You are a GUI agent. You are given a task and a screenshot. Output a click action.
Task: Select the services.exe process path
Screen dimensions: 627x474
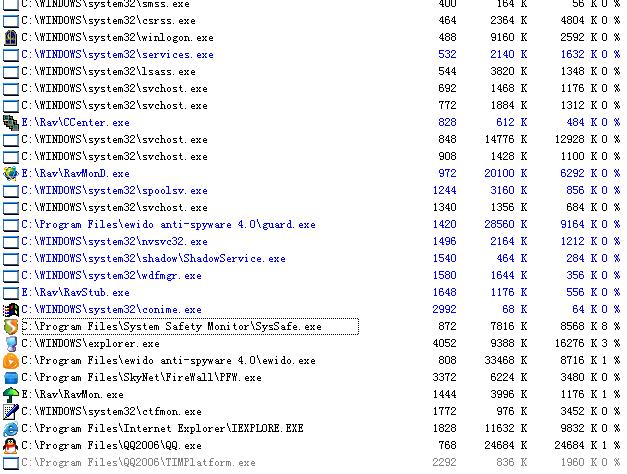click(x=117, y=54)
